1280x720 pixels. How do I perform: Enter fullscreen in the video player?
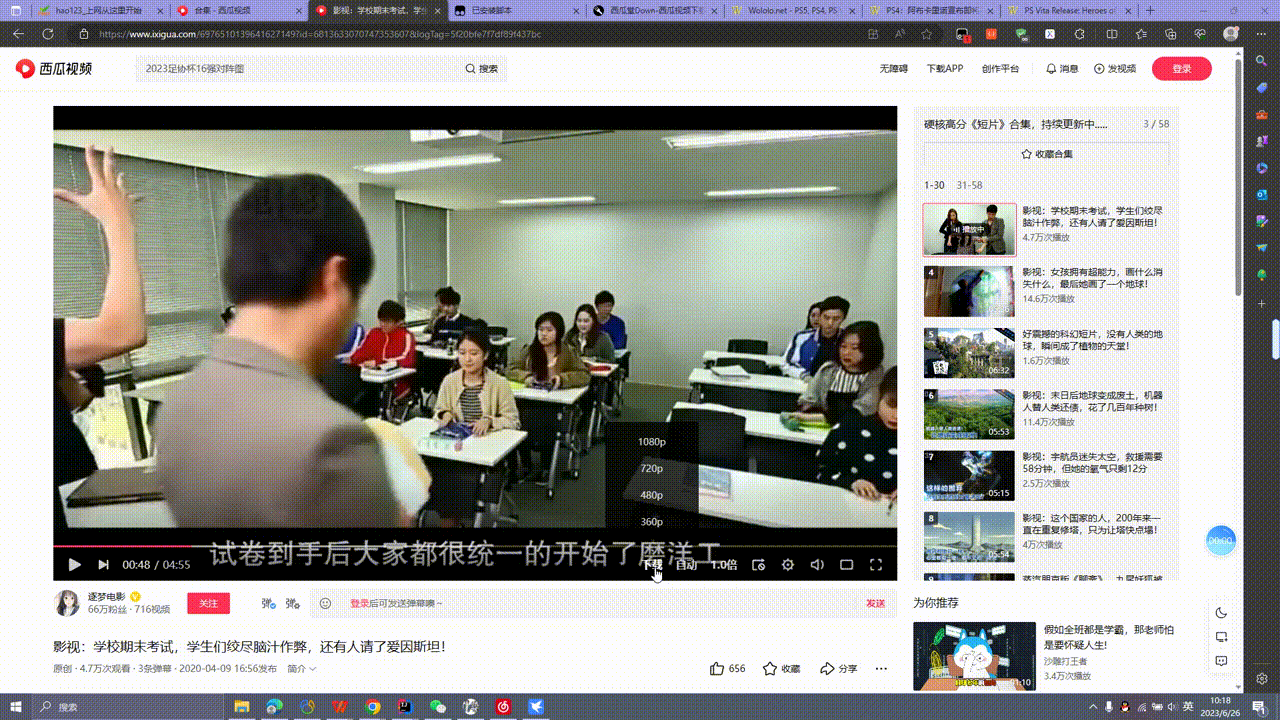pyautogui.click(x=876, y=565)
